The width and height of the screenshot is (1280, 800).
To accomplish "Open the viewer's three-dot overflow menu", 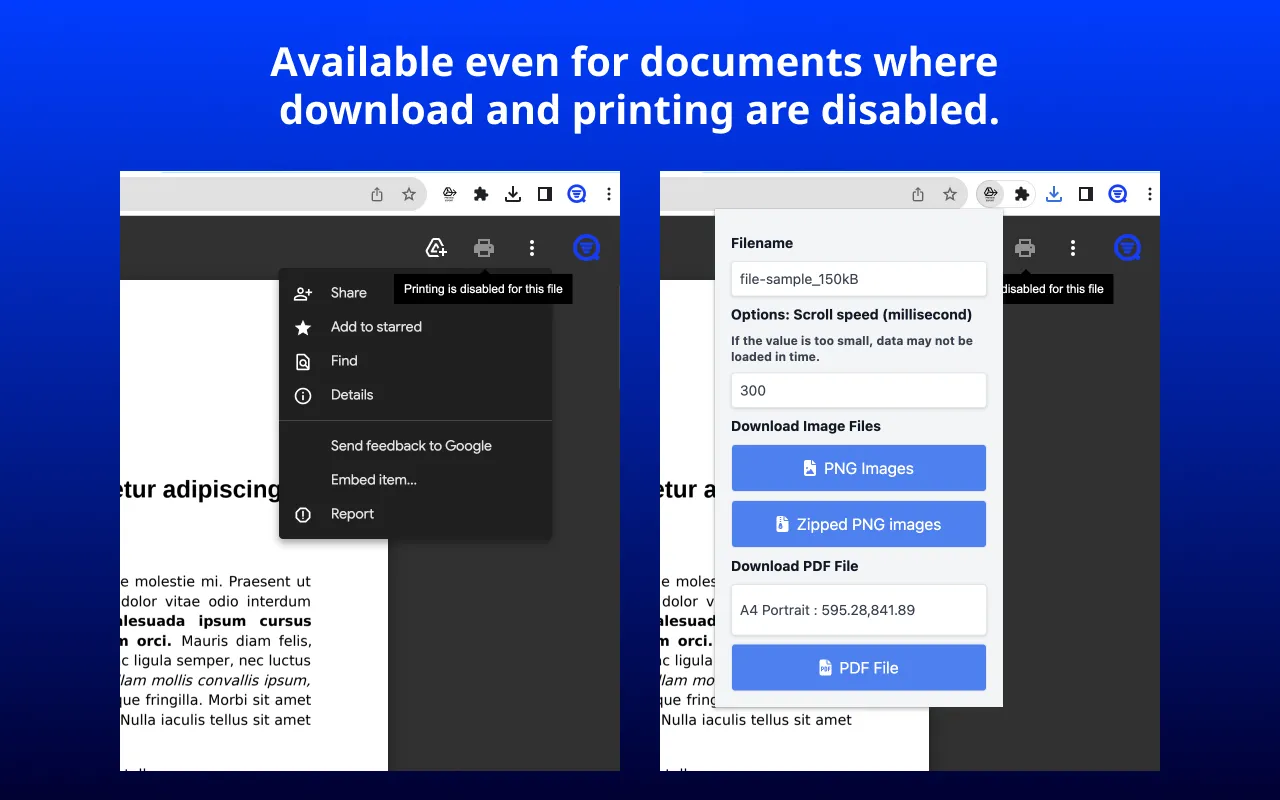I will tap(532, 247).
